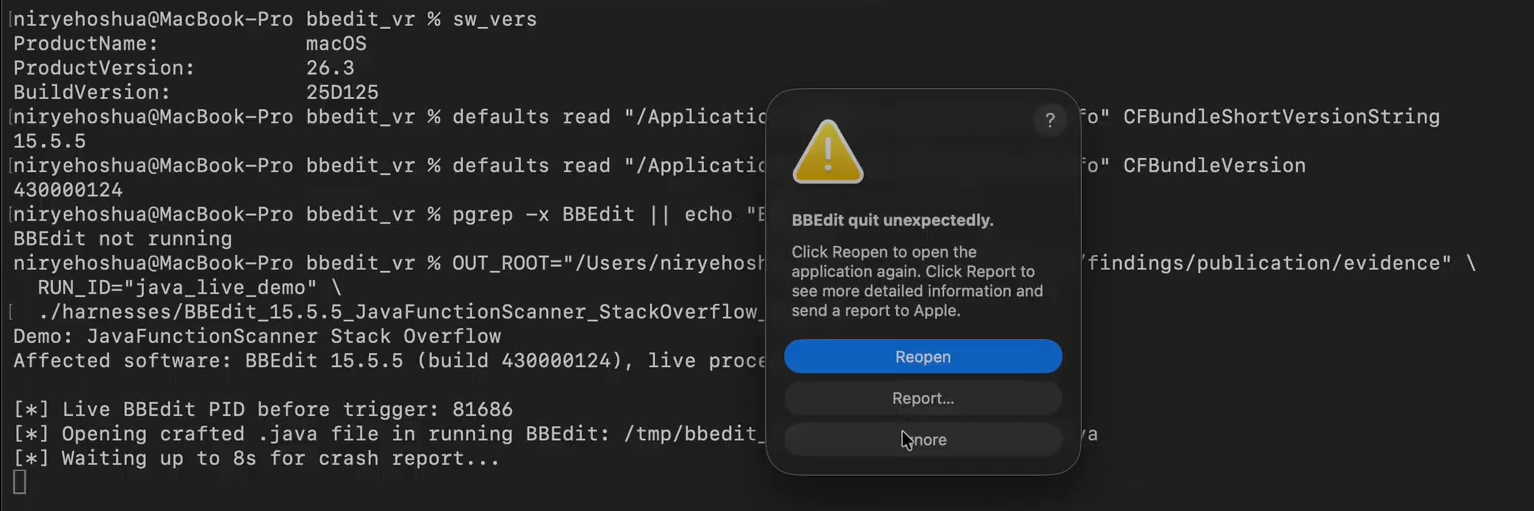Click the yellow warning triangle icon
This screenshot has width=1534, height=511.
(828, 152)
